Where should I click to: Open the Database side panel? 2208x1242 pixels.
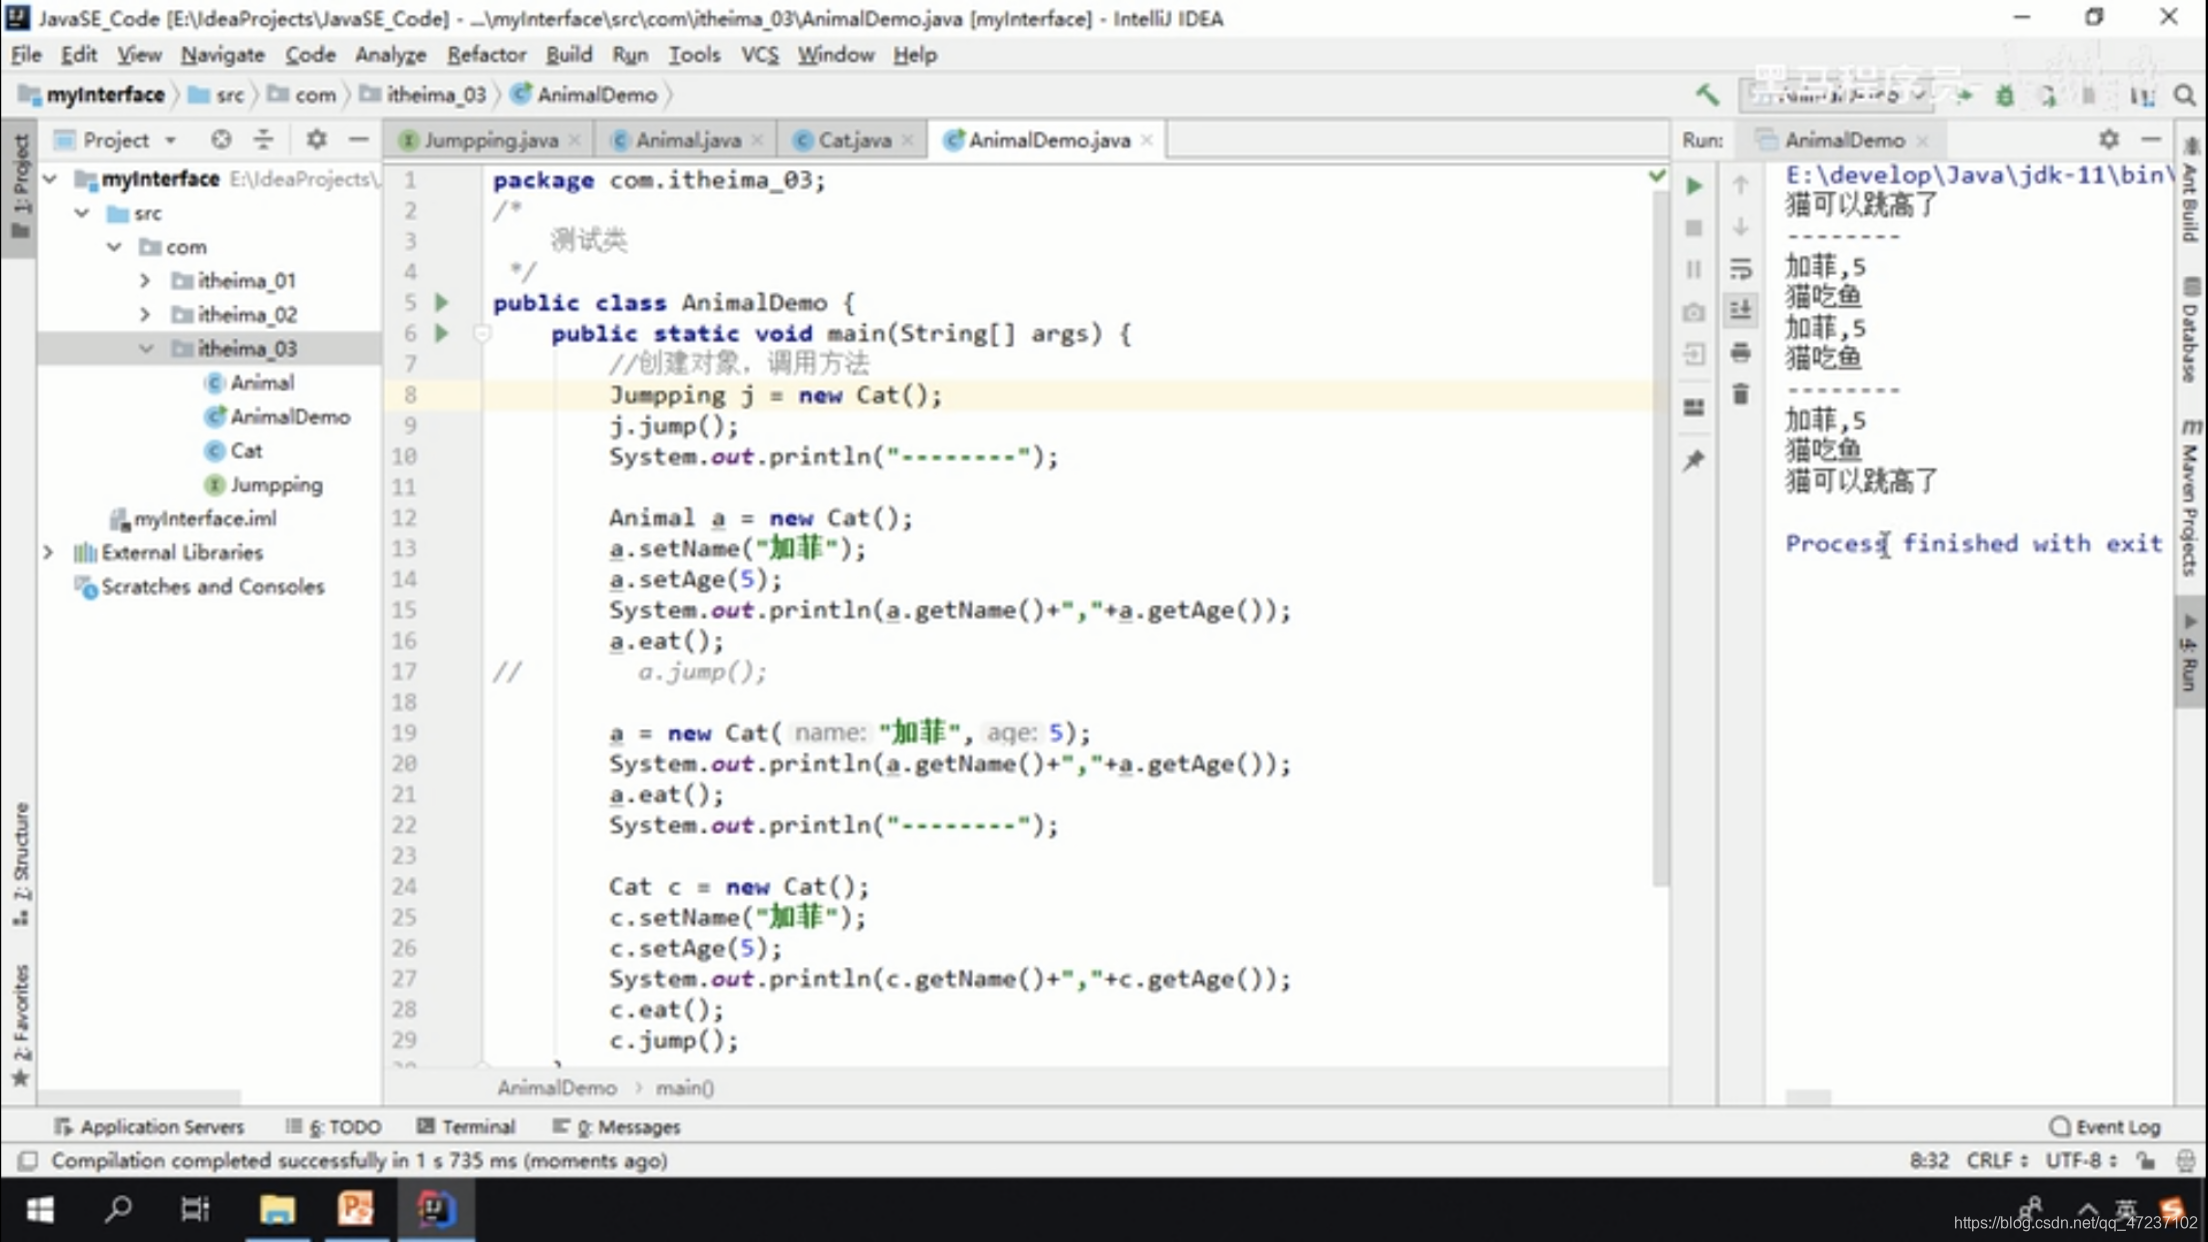tap(2191, 331)
